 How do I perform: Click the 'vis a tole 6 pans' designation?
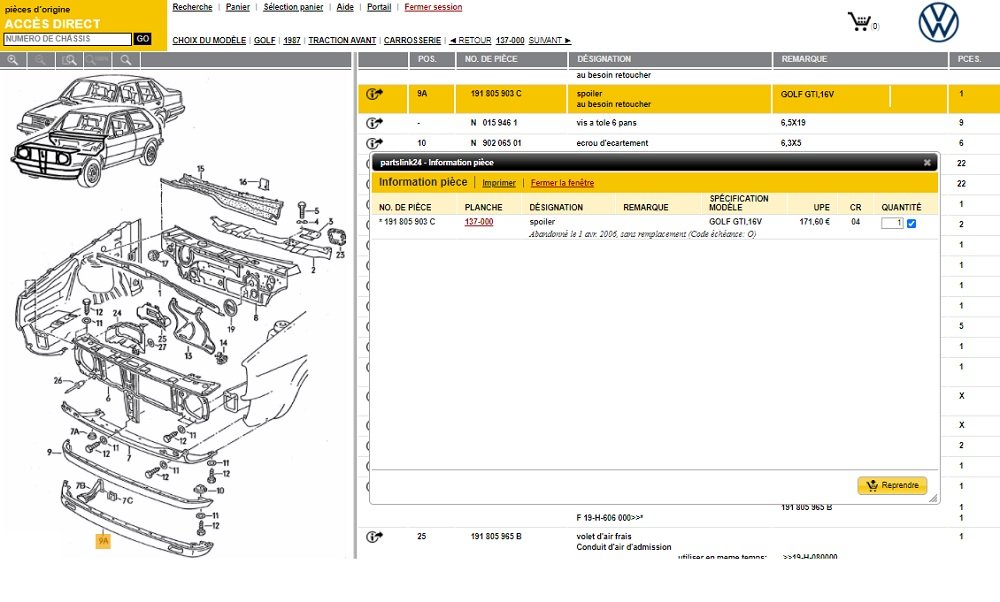coord(607,123)
